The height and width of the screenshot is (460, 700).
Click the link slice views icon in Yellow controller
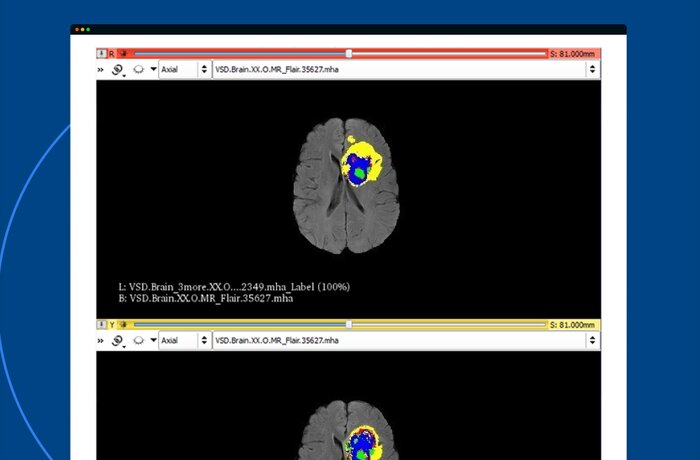pyautogui.click(x=118, y=341)
